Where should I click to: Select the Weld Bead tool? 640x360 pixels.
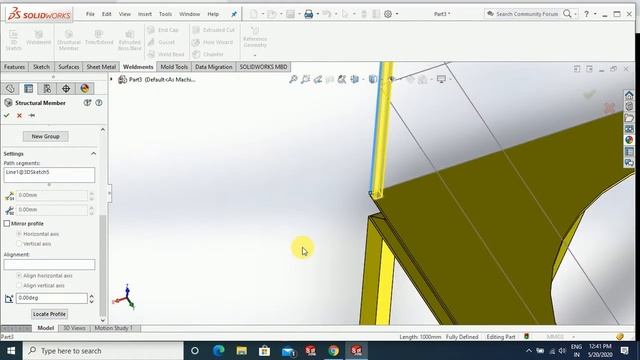click(x=166, y=54)
